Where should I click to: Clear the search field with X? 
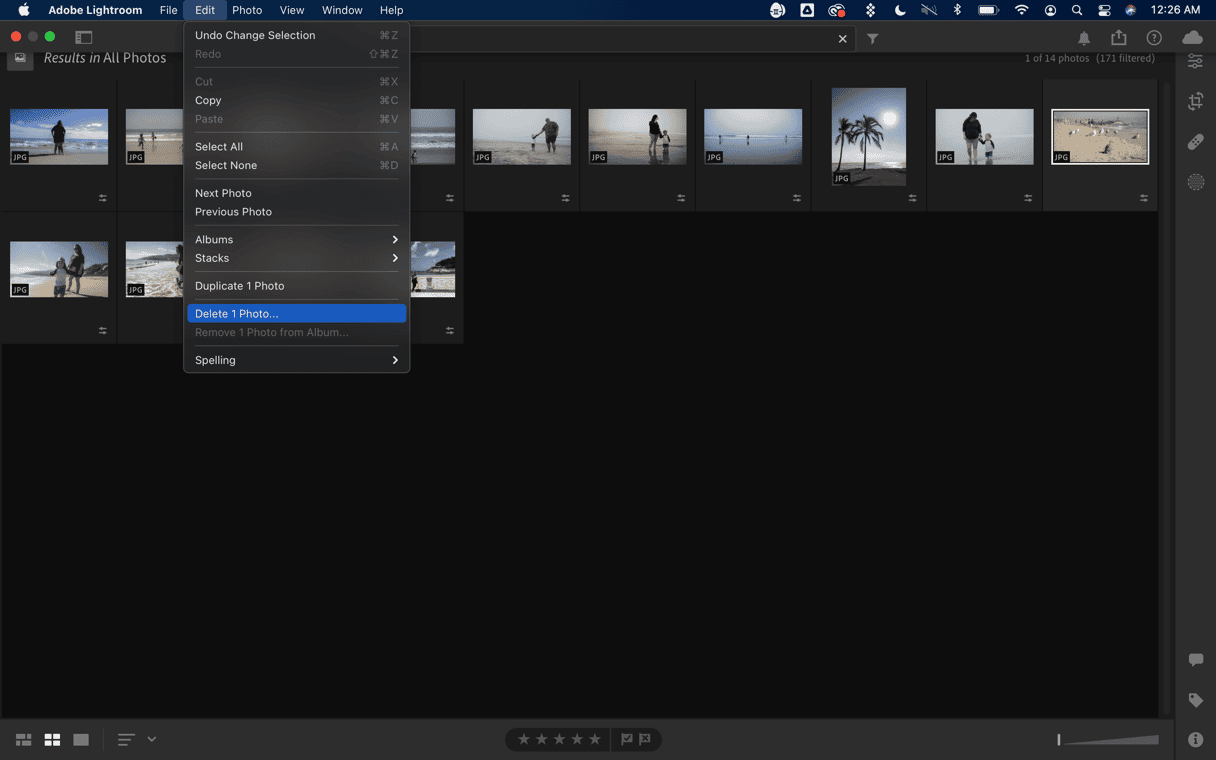click(842, 39)
